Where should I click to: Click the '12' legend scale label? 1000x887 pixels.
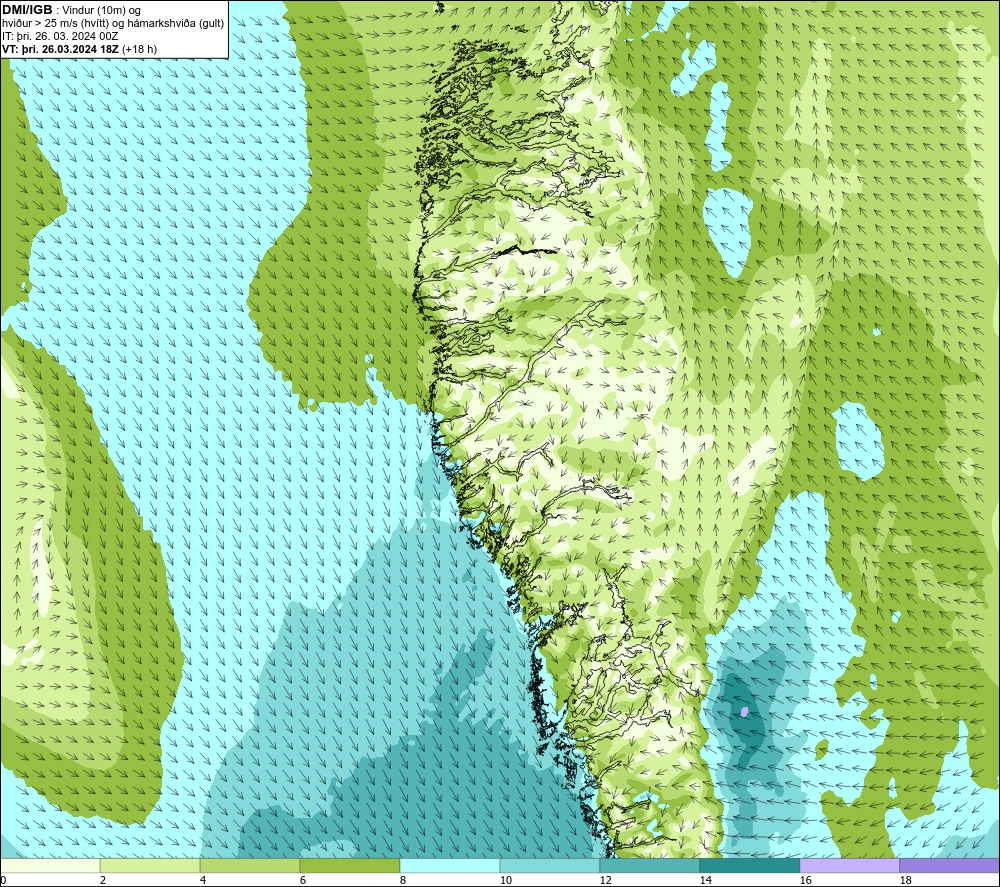[606, 880]
